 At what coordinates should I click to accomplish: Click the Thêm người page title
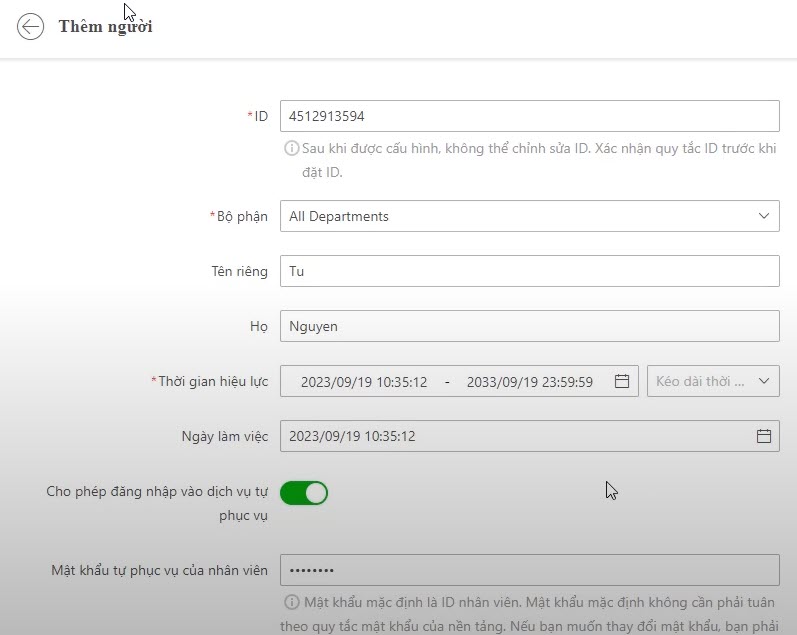105,27
